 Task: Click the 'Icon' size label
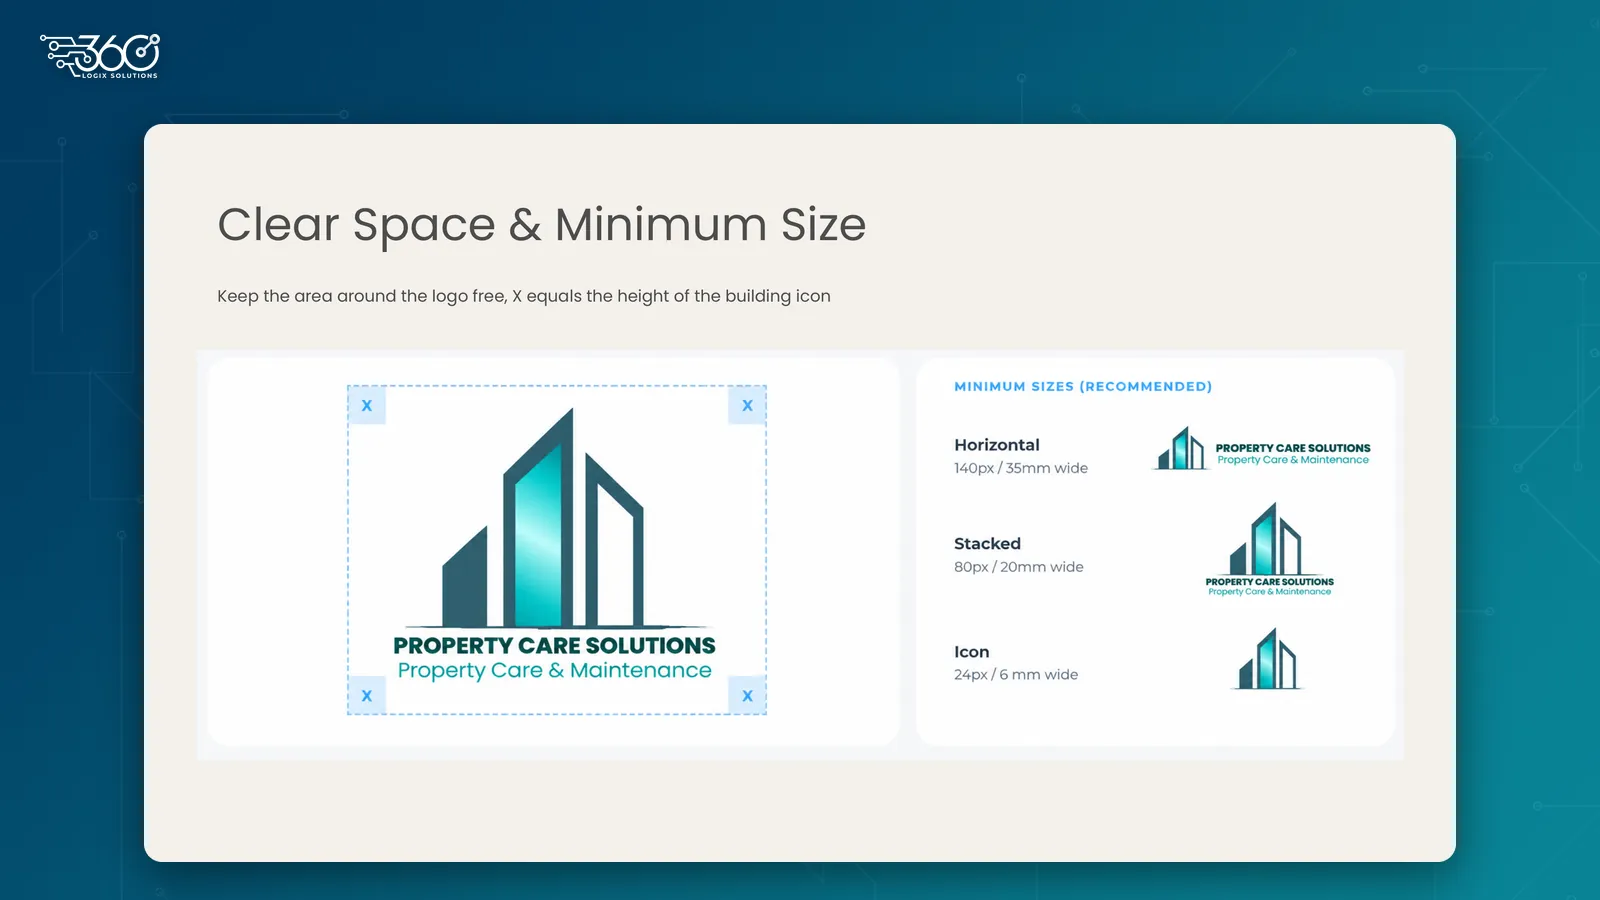[972, 652]
